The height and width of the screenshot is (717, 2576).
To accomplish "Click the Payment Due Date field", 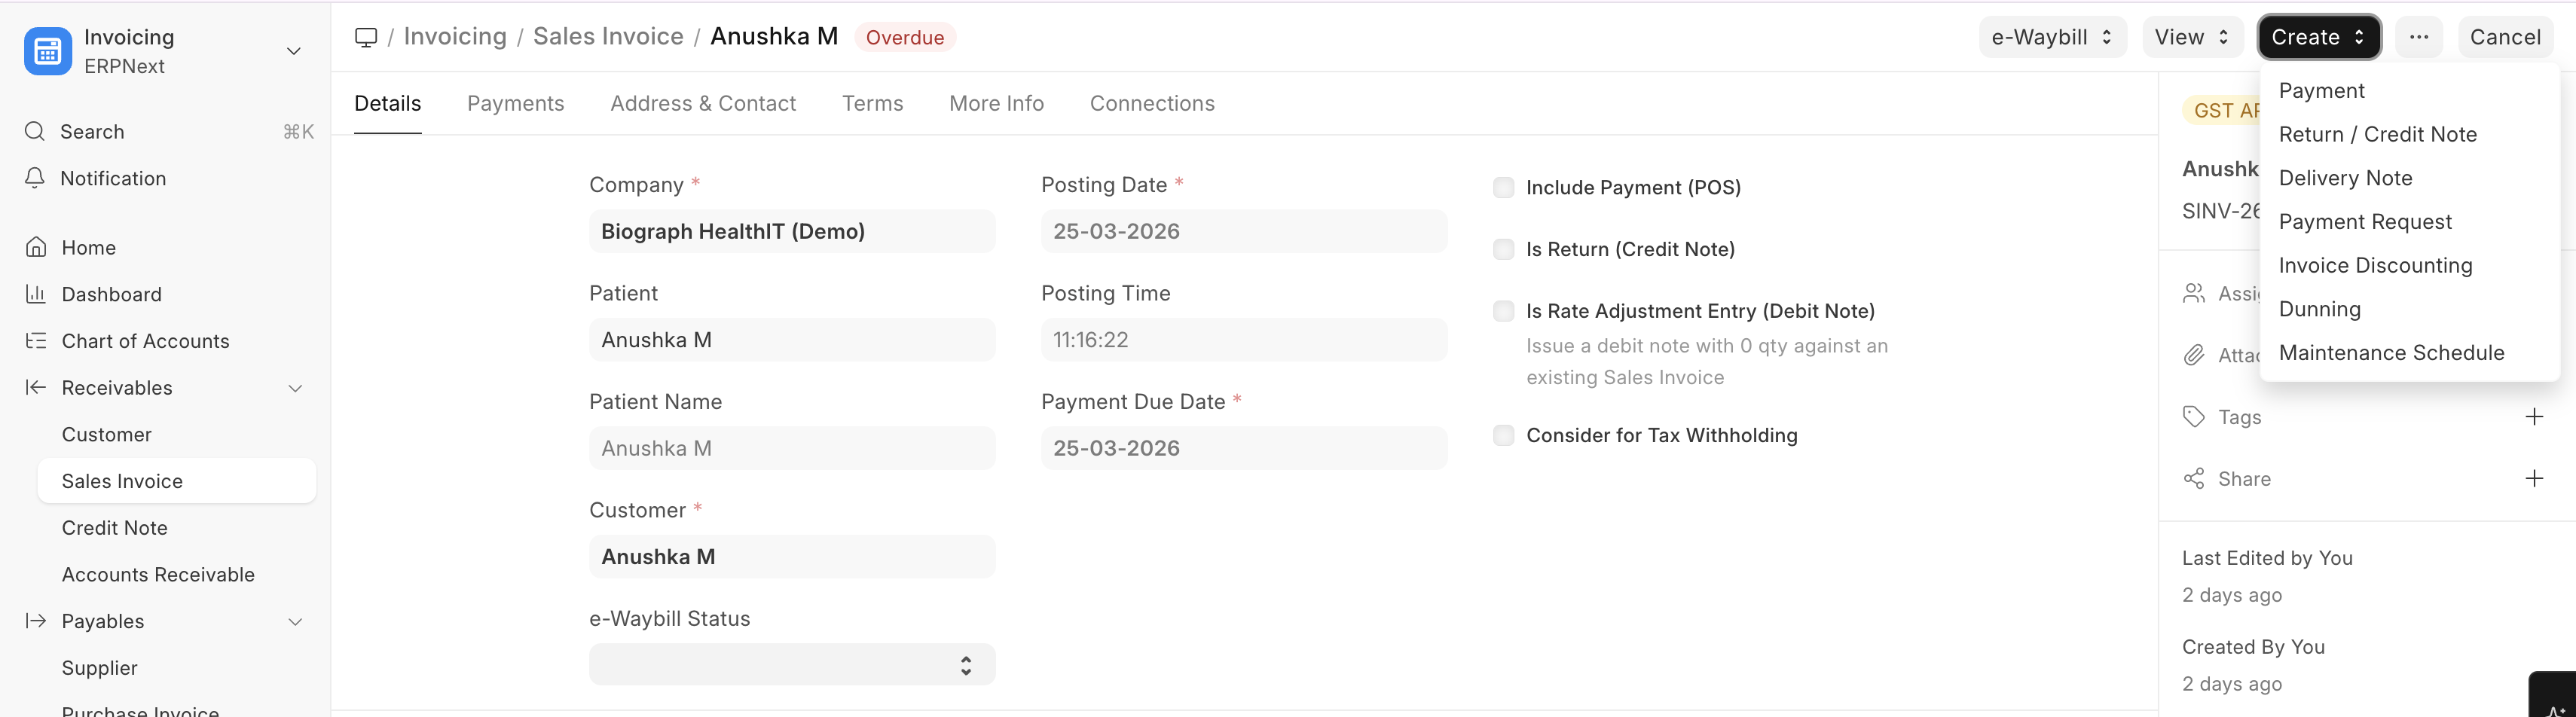I will point(1243,447).
